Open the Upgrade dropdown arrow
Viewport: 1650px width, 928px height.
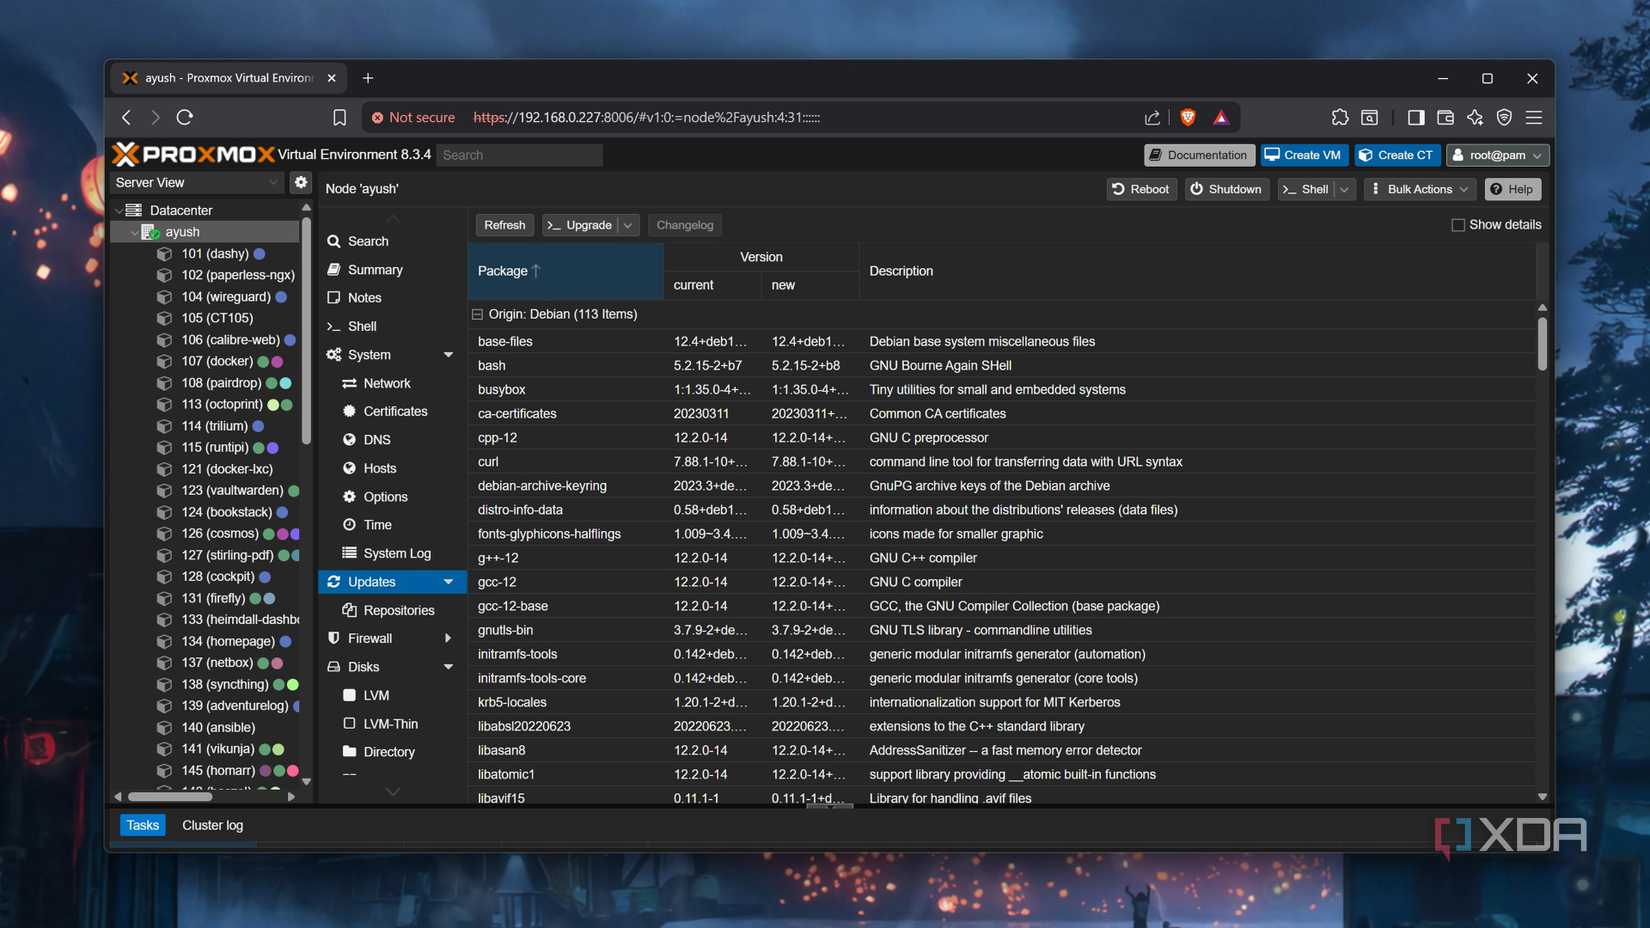pos(627,224)
